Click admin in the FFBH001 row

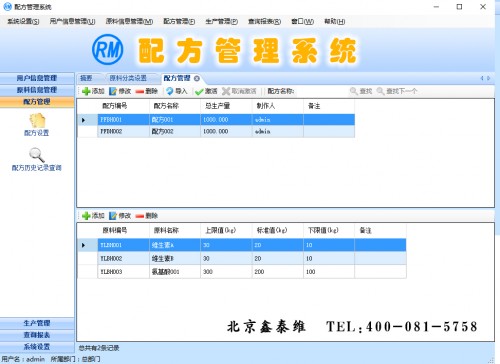(277, 120)
